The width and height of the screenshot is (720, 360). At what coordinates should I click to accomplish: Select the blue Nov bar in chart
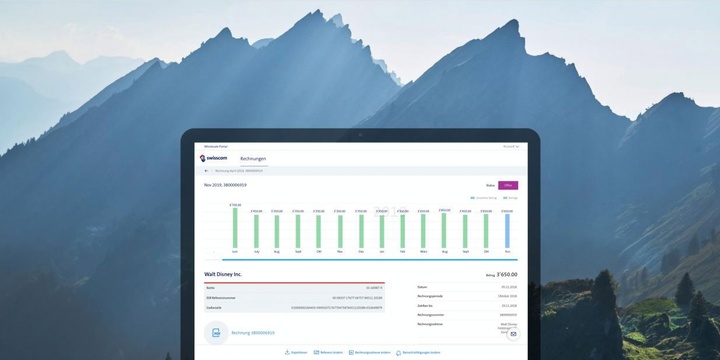507,231
